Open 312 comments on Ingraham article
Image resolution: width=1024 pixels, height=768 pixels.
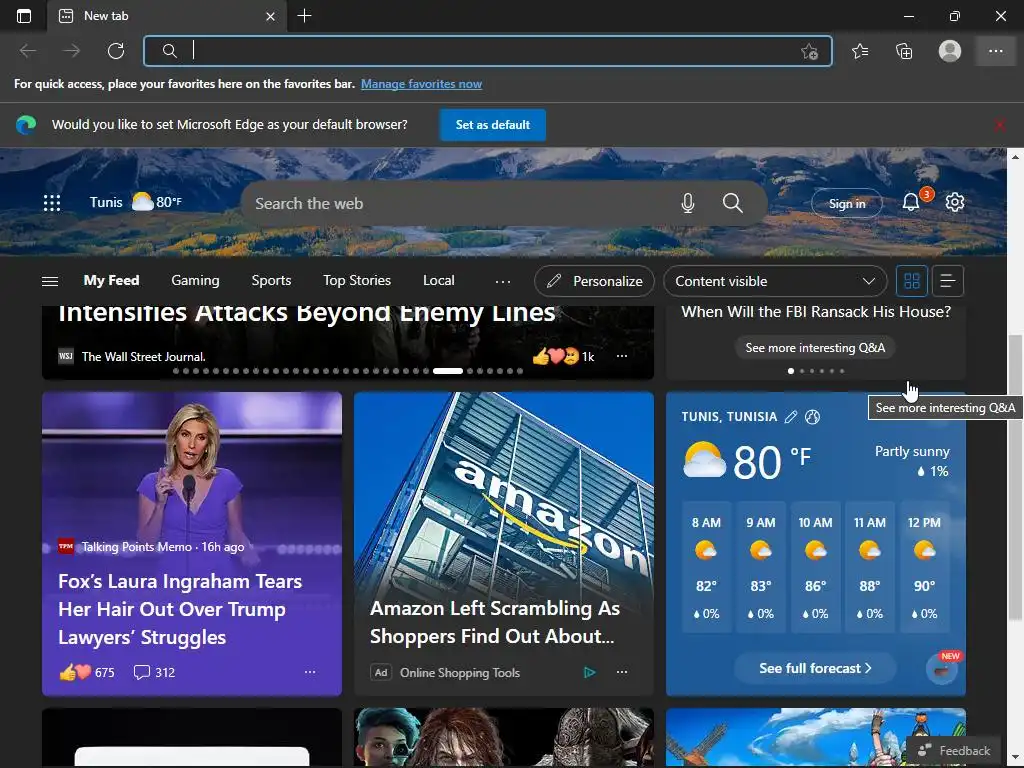(x=154, y=672)
